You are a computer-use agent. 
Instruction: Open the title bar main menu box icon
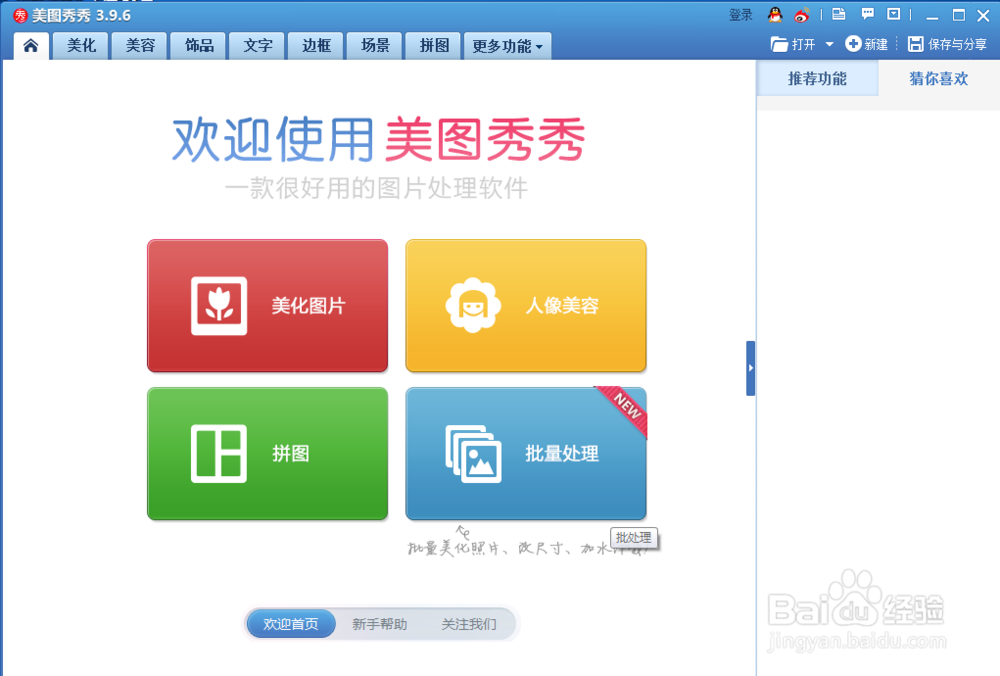click(x=894, y=14)
